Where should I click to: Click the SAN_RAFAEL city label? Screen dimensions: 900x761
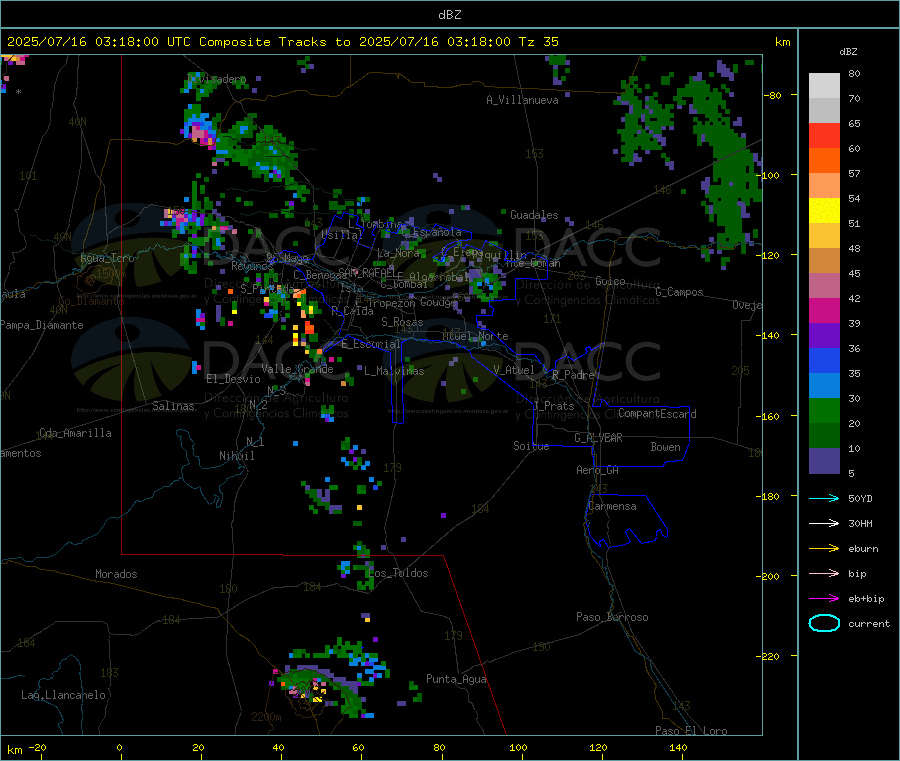(x=366, y=271)
